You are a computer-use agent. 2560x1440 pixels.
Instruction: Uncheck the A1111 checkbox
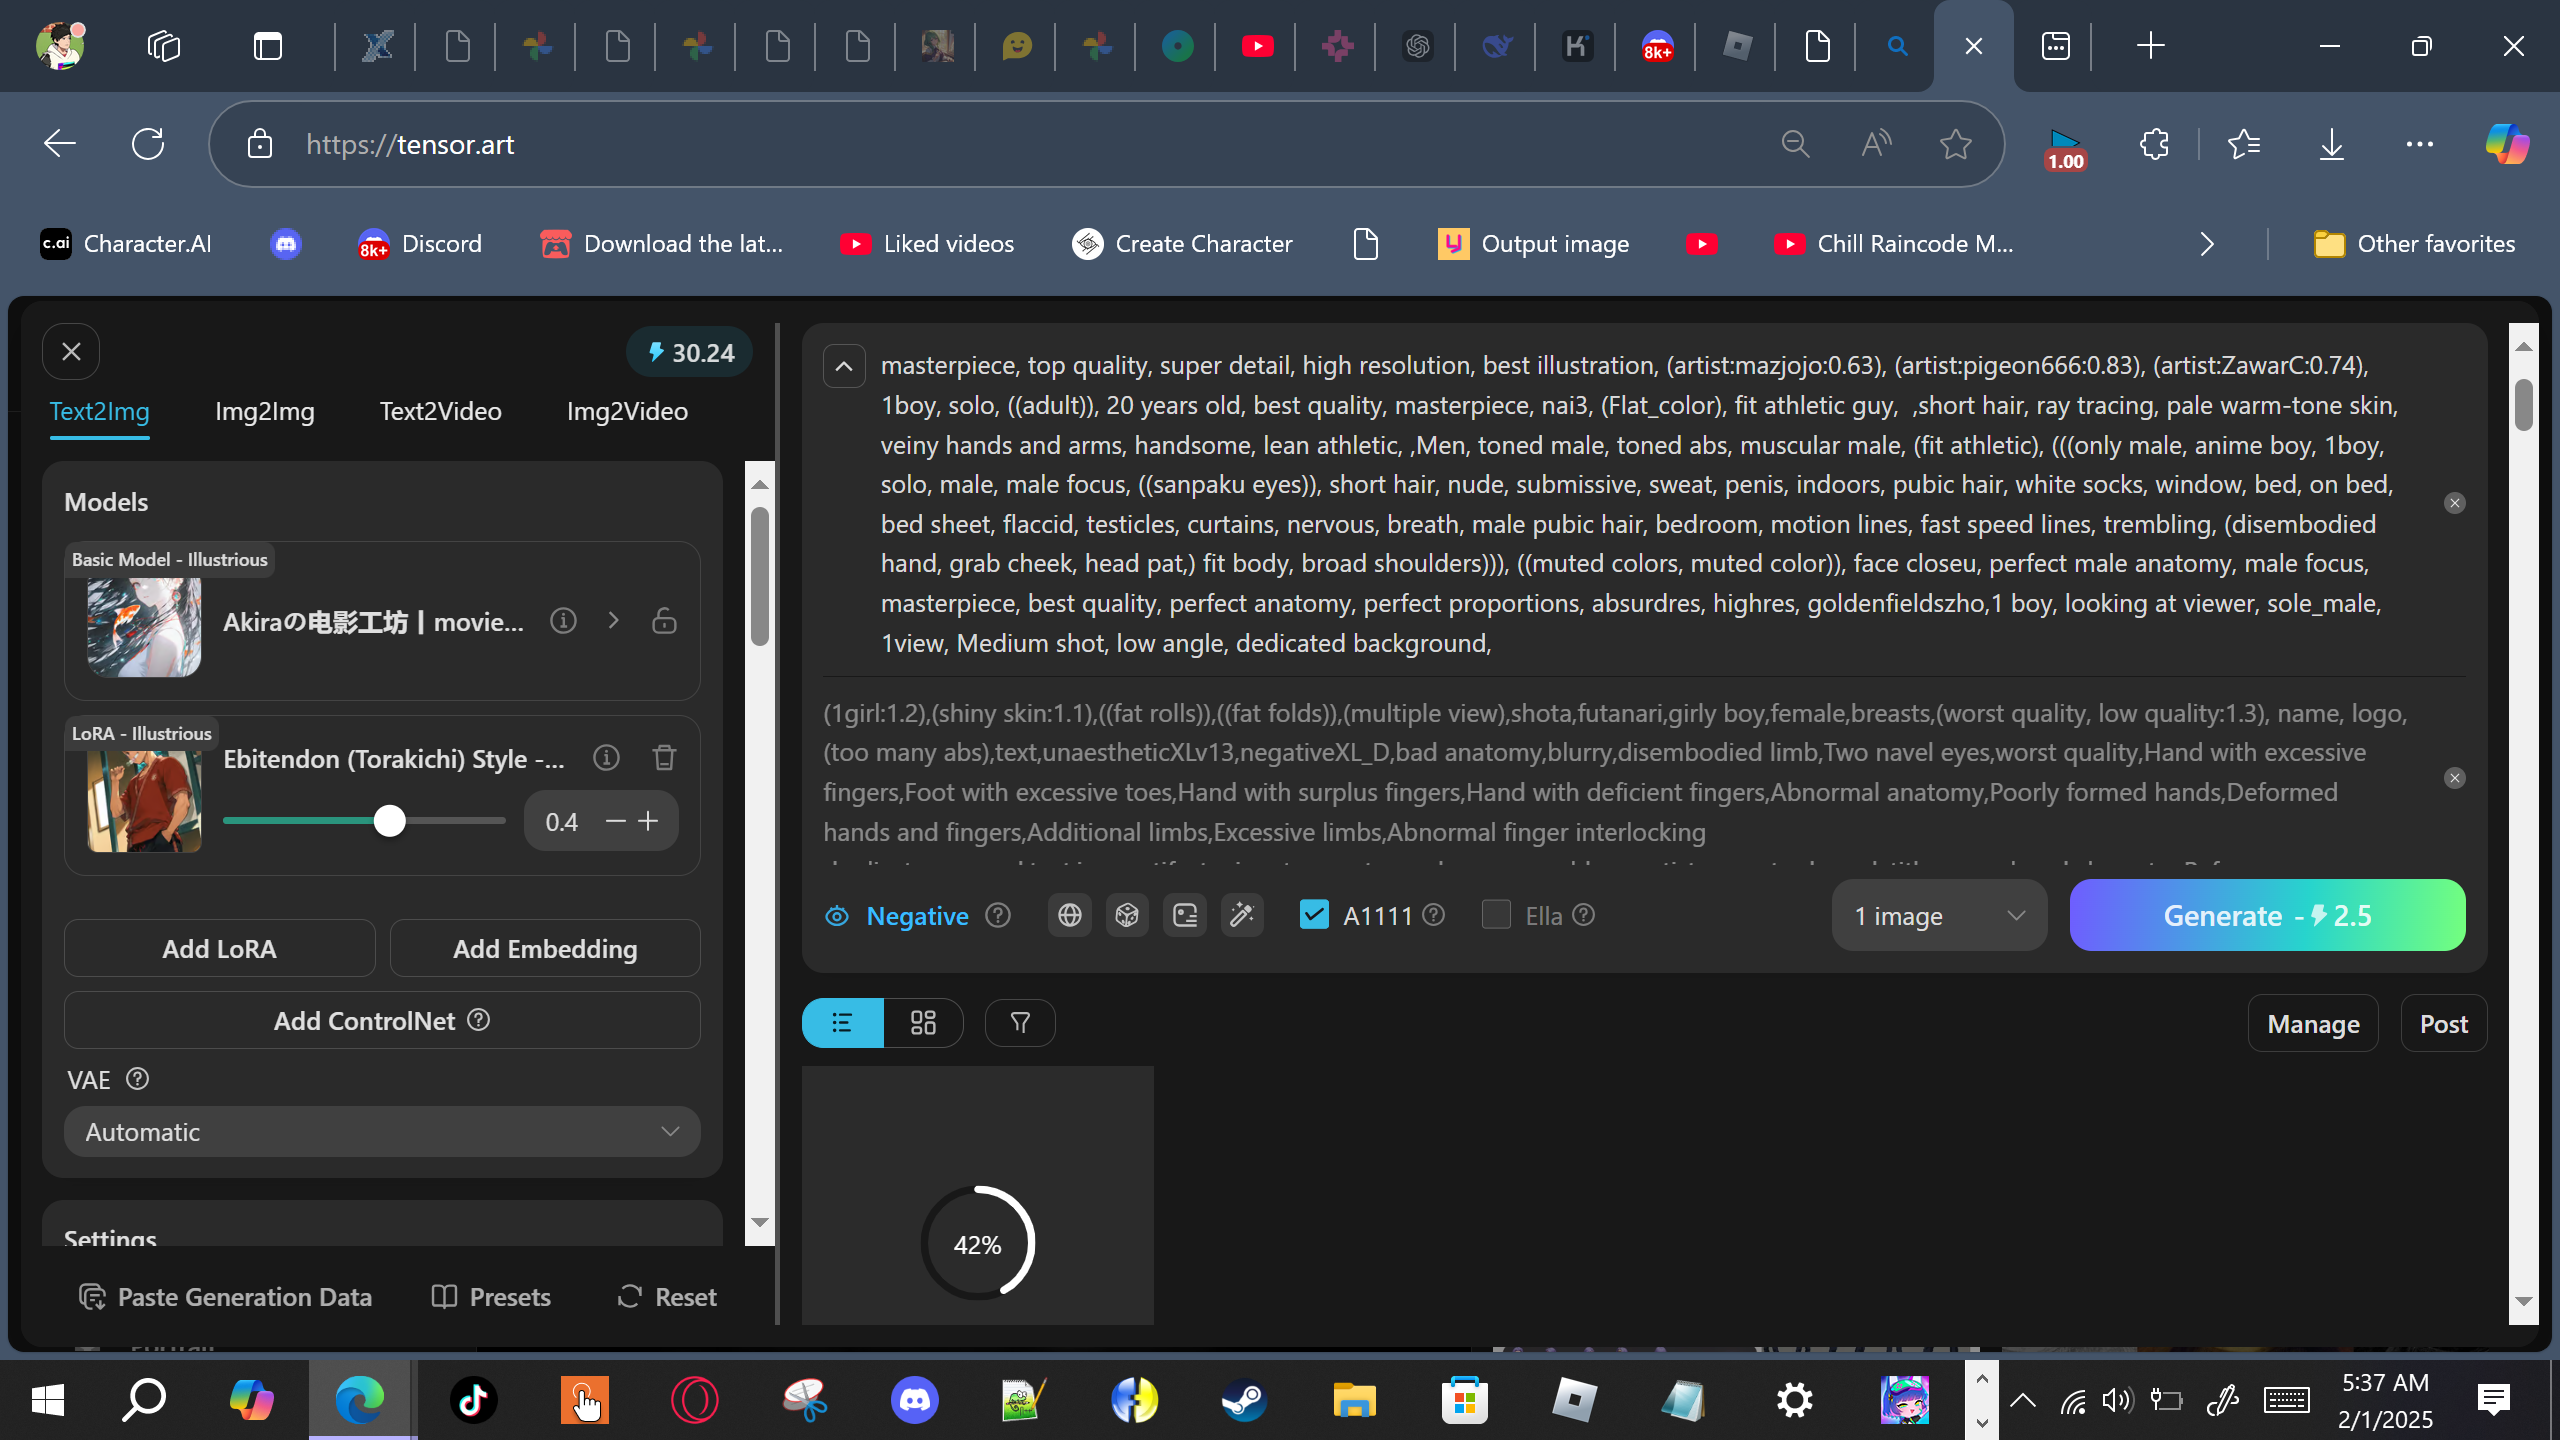tap(1314, 915)
